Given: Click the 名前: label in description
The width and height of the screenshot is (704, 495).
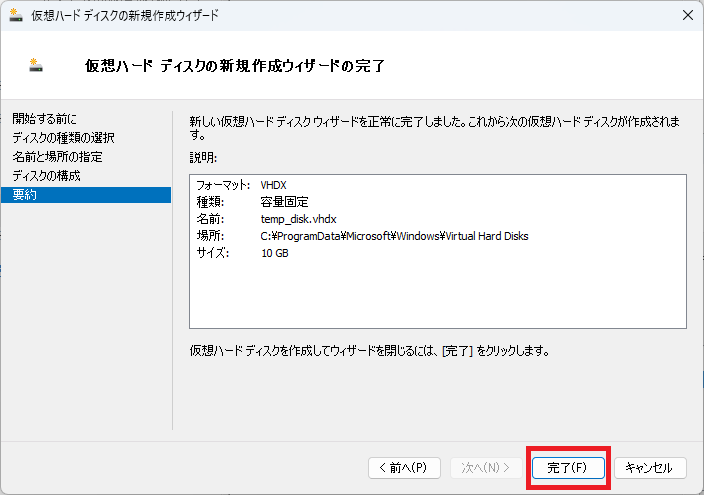Looking at the screenshot, I should click(x=210, y=219).
